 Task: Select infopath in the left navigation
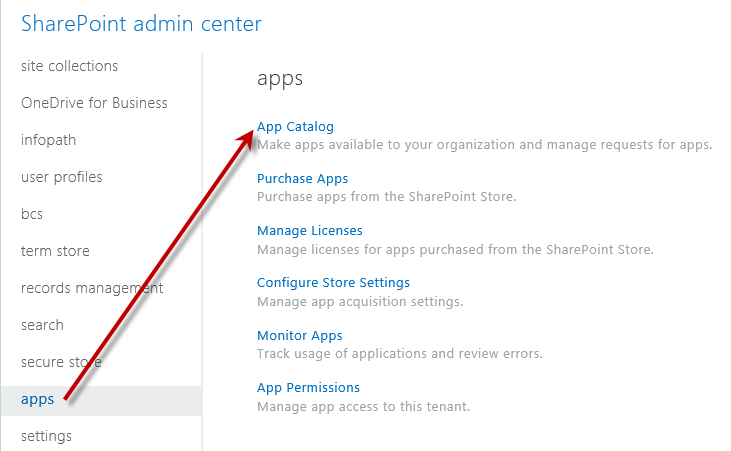48,140
